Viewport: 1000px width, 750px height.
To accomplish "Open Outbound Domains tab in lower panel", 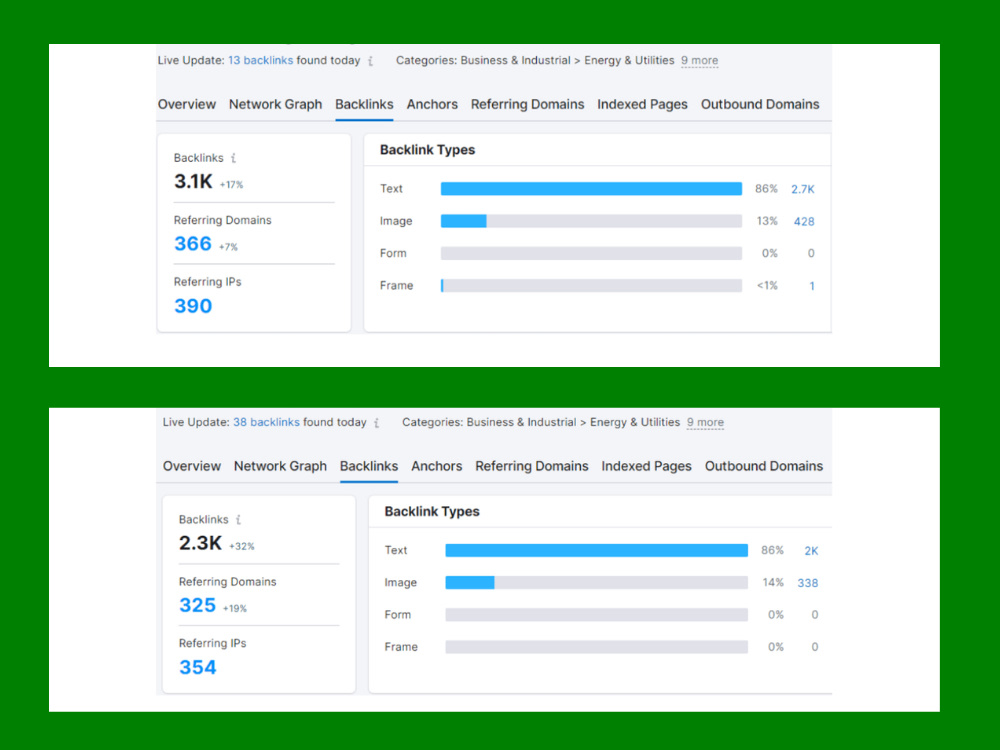I will coord(764,466).
